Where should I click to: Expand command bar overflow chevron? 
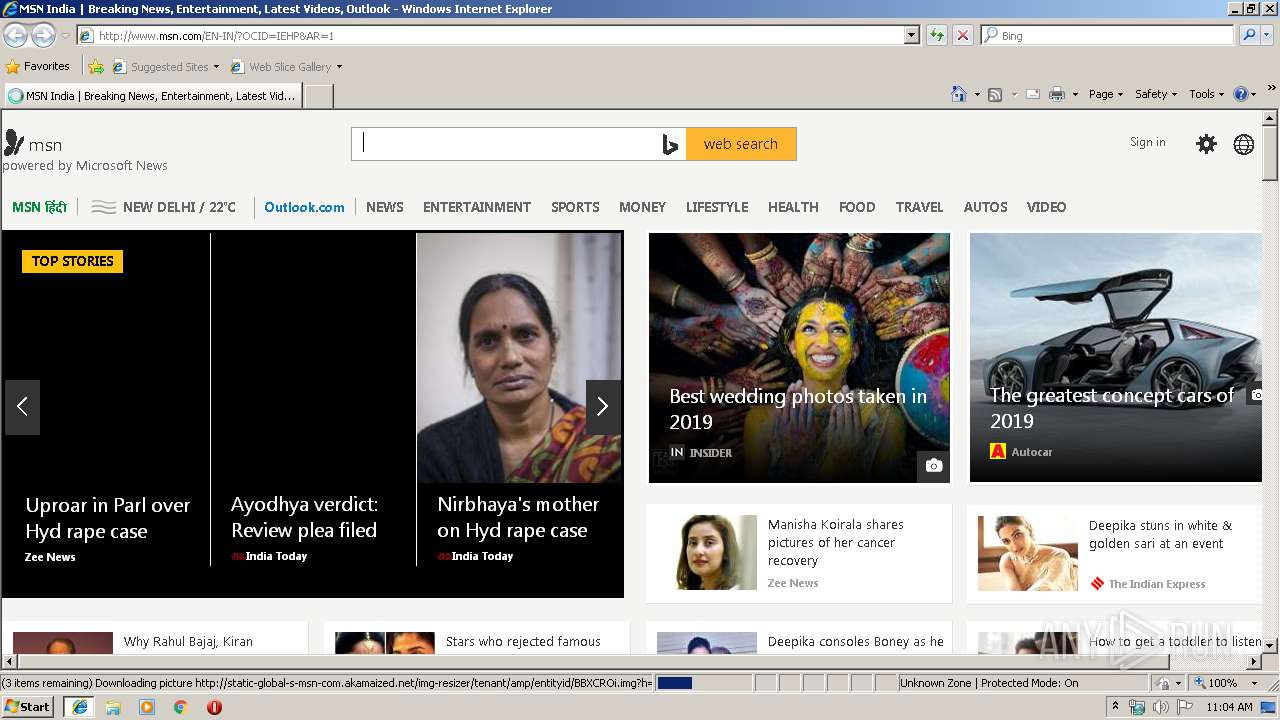tap(1272, 88)
